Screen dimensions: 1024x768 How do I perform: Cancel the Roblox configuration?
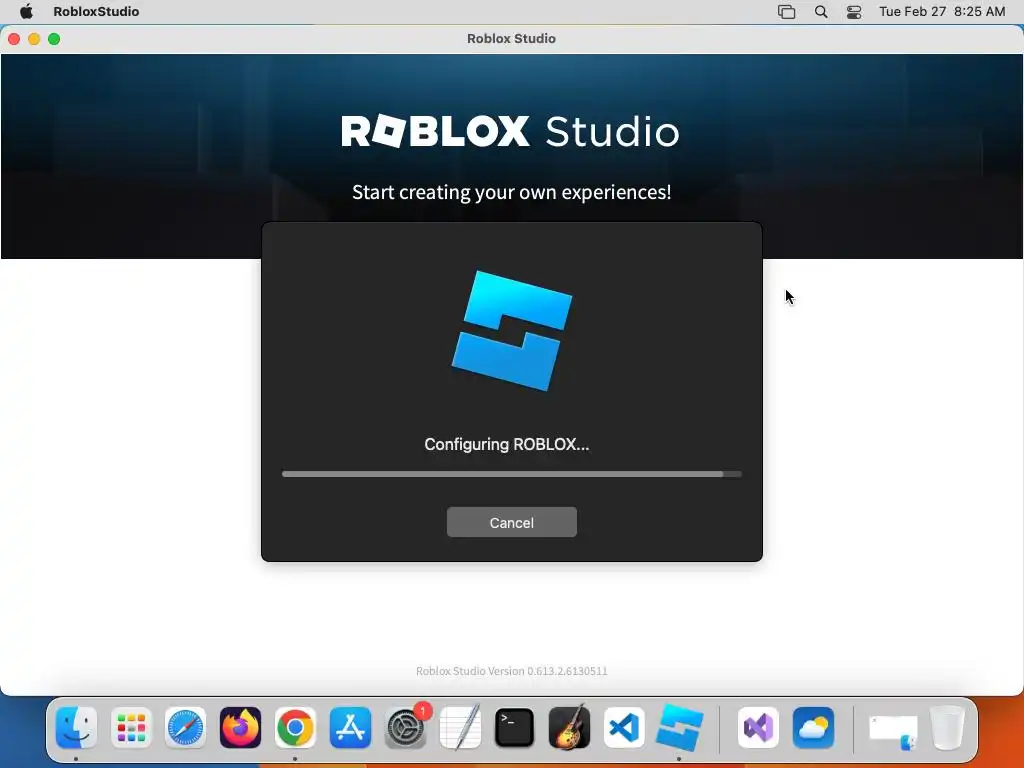(x=511, y=522)
